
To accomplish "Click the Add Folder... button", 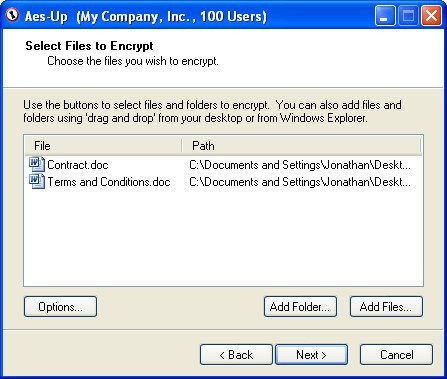I will click(300, 307).
